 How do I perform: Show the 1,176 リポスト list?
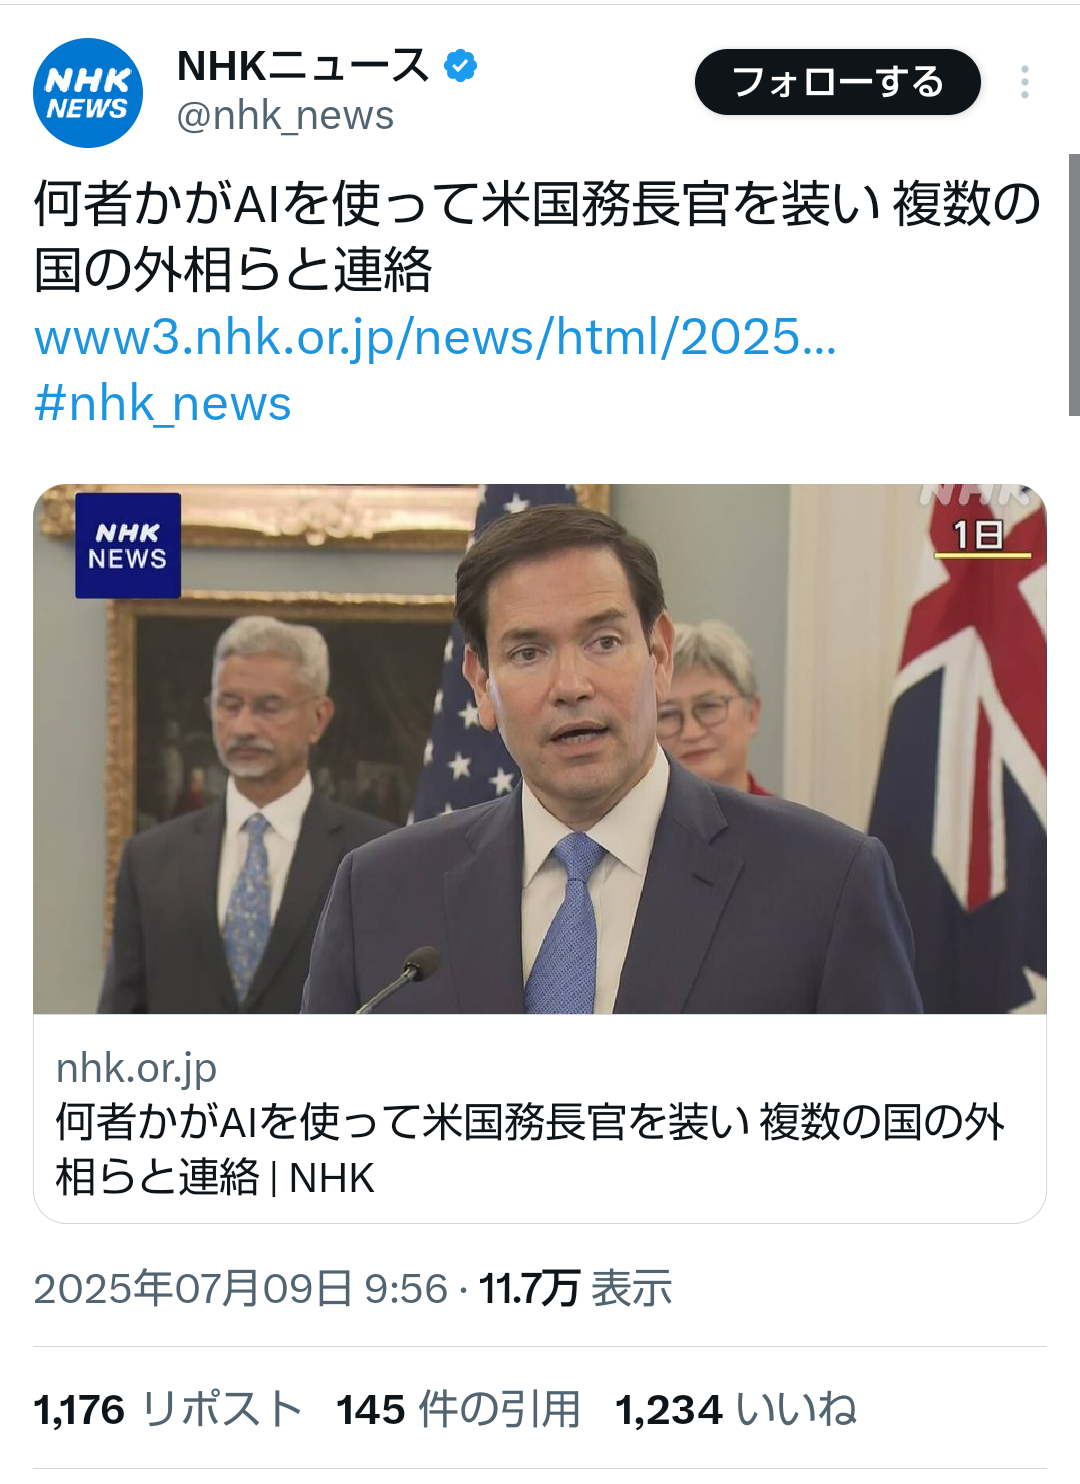click(x=168, y=1410)
